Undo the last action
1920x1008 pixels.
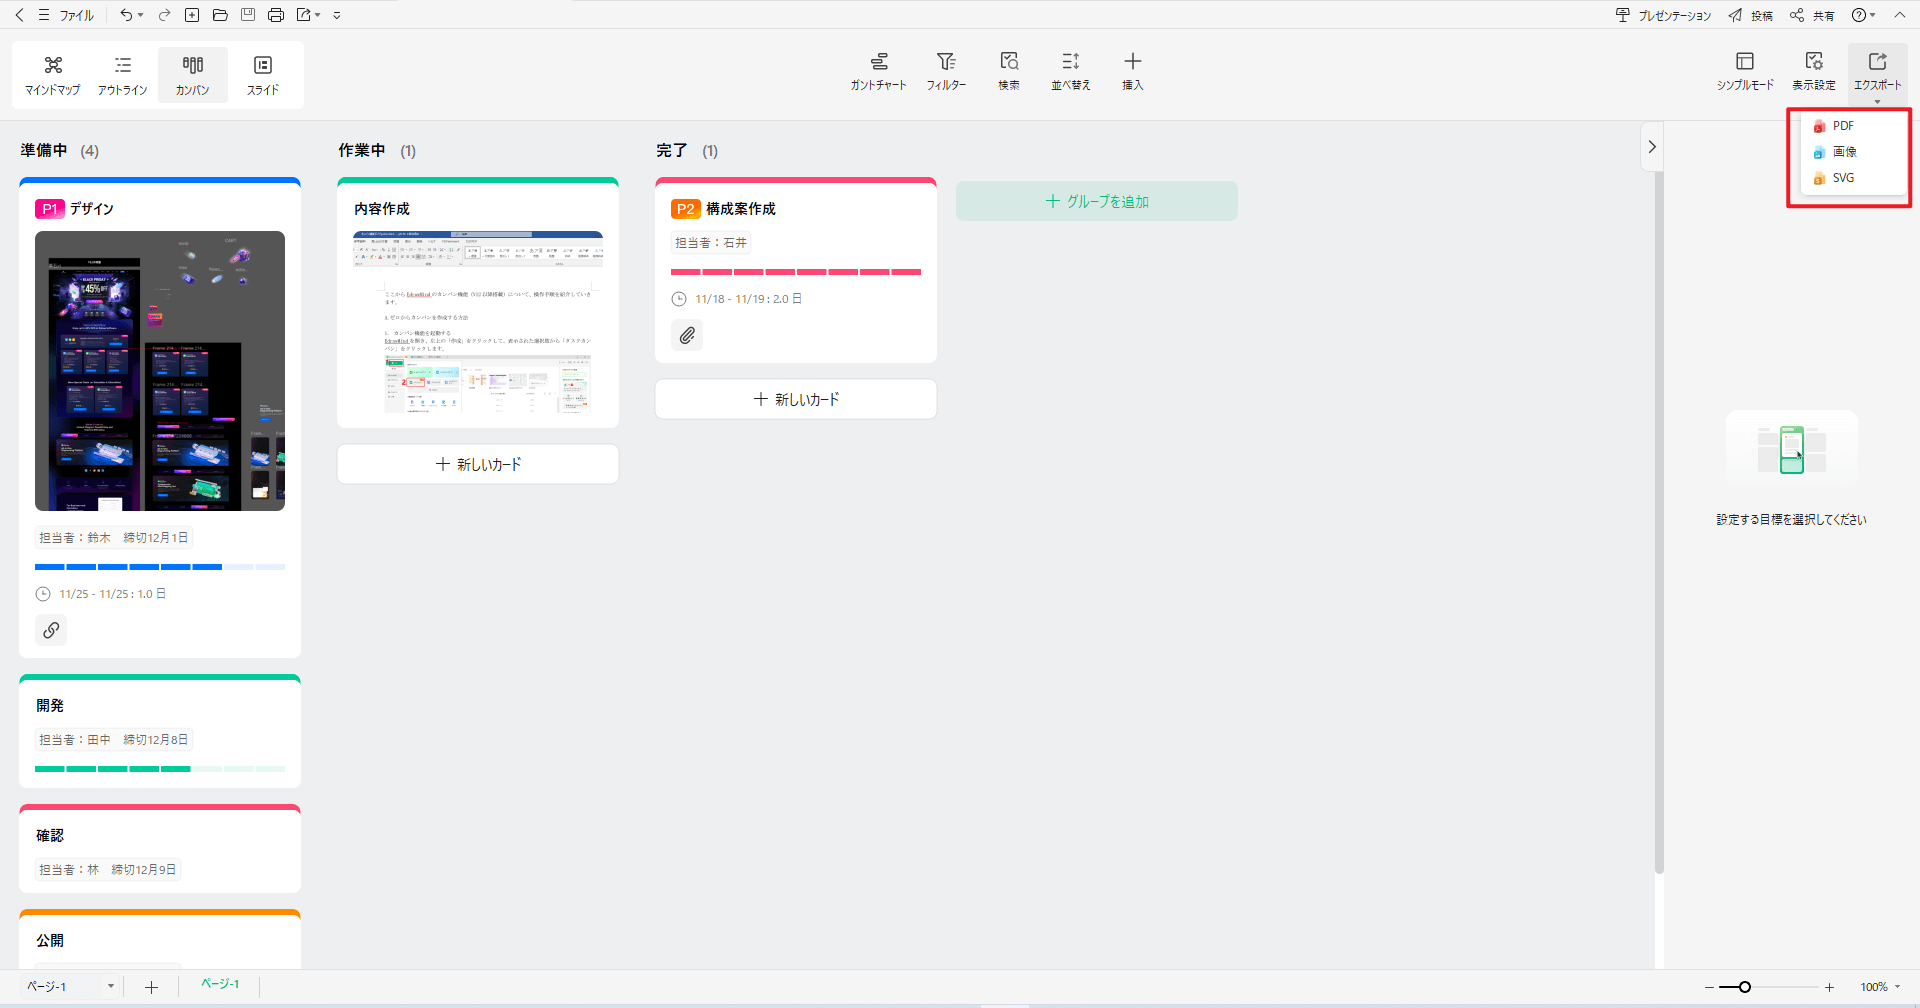click(126, 15)
